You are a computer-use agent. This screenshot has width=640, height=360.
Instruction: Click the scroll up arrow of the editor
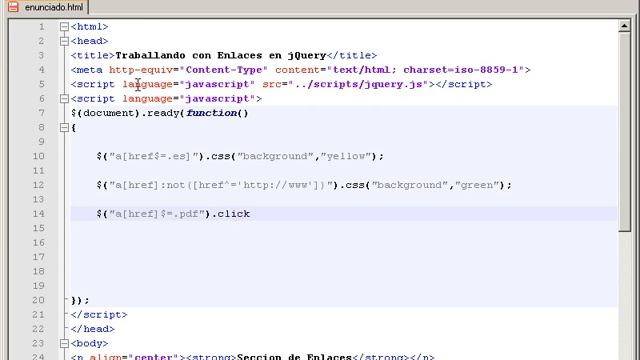624,26
